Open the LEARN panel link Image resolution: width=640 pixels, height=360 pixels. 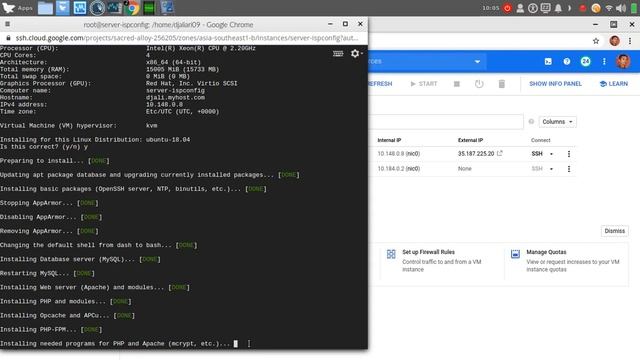click(x=613, y=84)
